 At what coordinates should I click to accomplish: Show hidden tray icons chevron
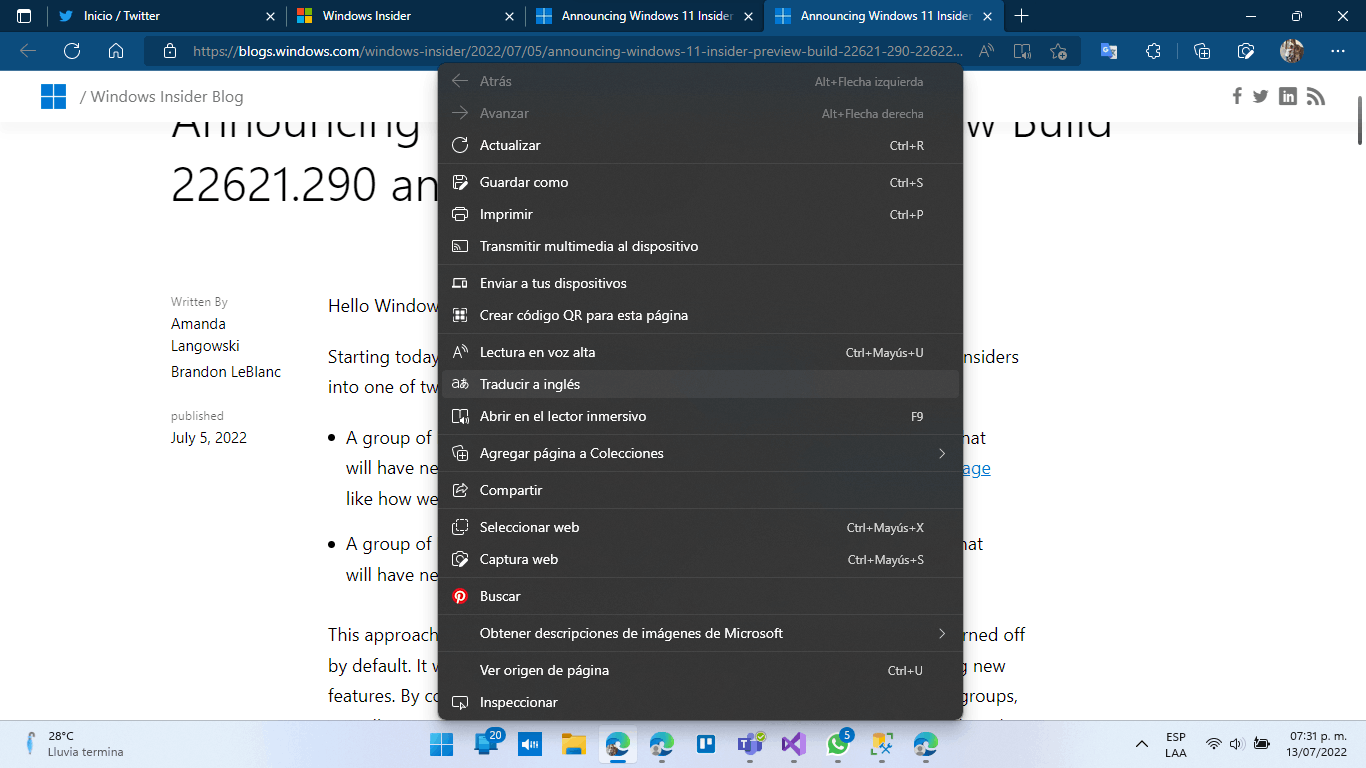click(x=1141, y=744)
